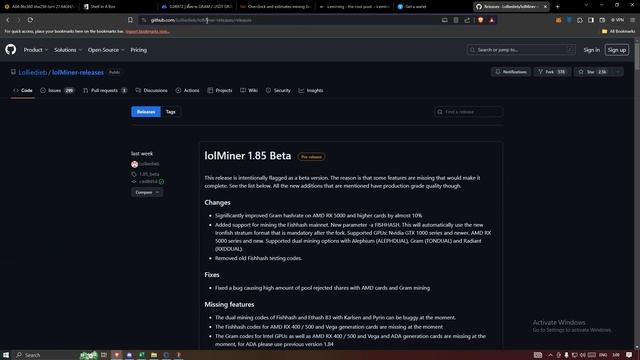Expand the Compare dropdown
Image resolution: width=640 pixels, height=360 pixels.
pos(147,192)
